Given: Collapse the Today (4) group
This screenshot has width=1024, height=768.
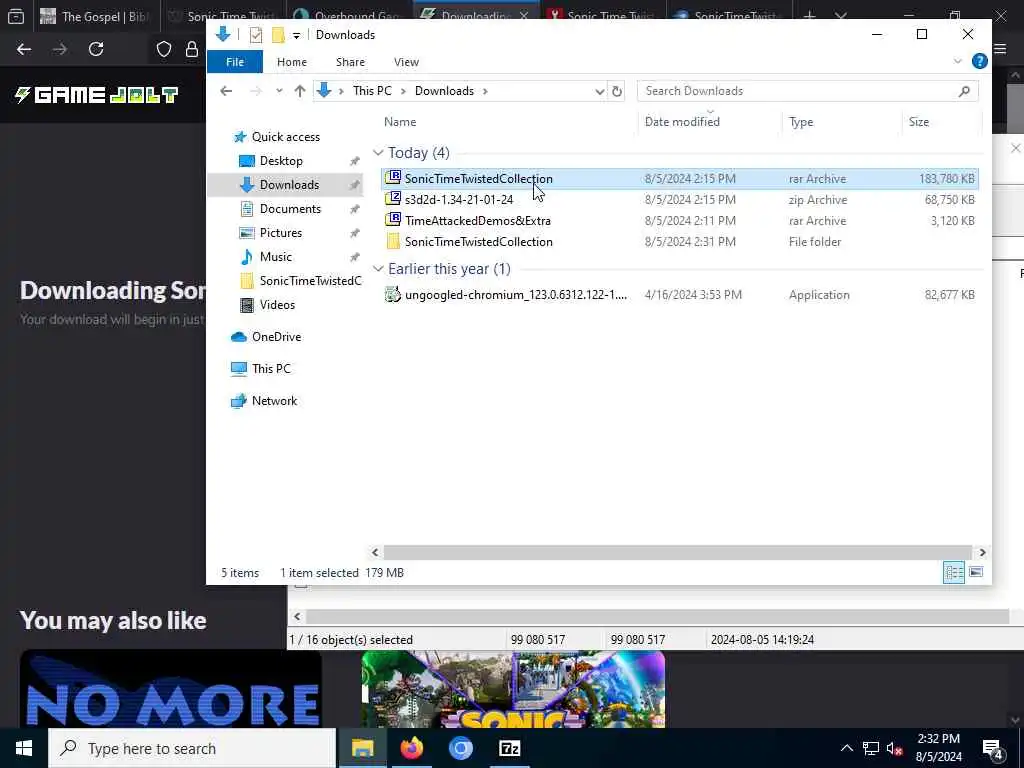Looking at the screenshot, I should [x=377, y=153].
